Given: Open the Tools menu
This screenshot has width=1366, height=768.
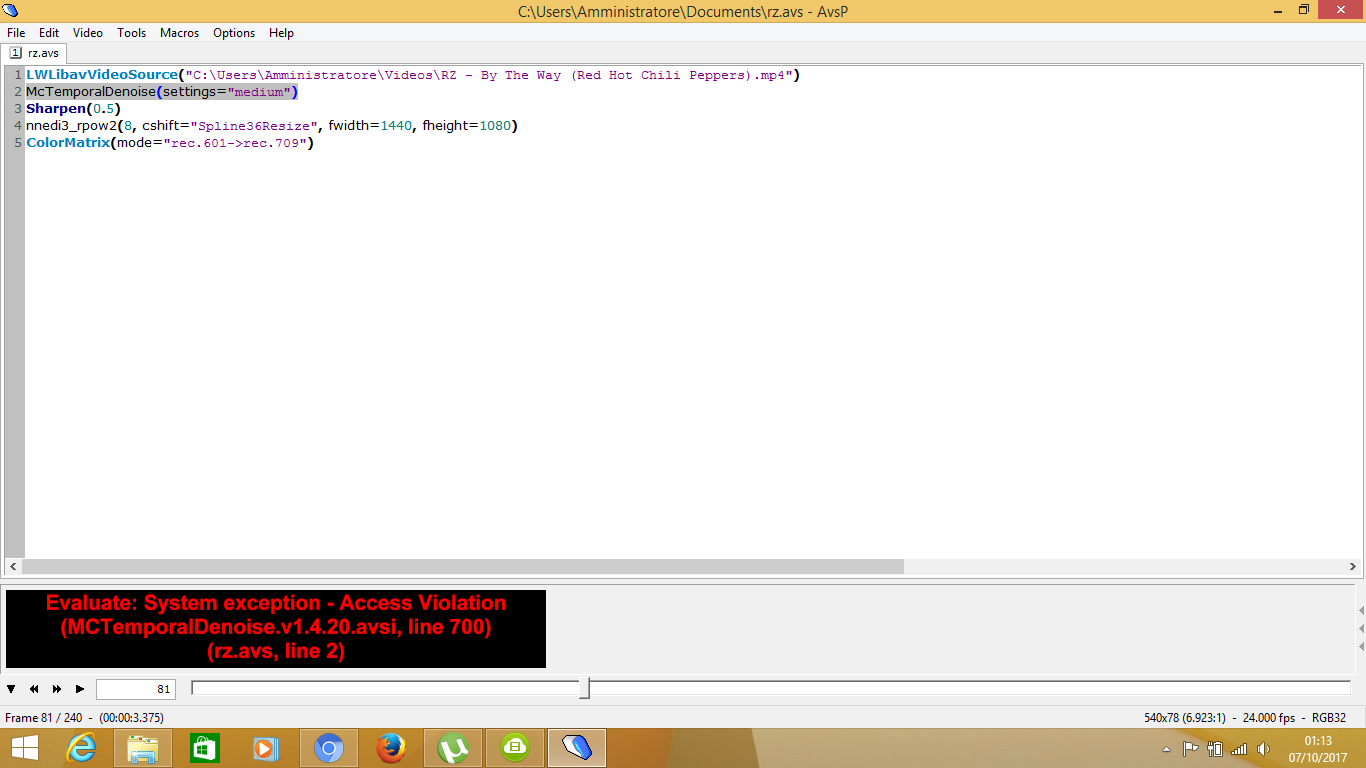Looking at the screenshot, I should coord(131,33).
